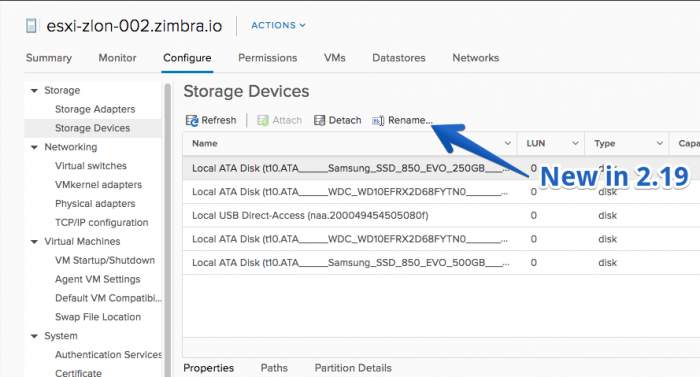
Task: Open the Name column filter chevron
Action: (x=508, y=143)
